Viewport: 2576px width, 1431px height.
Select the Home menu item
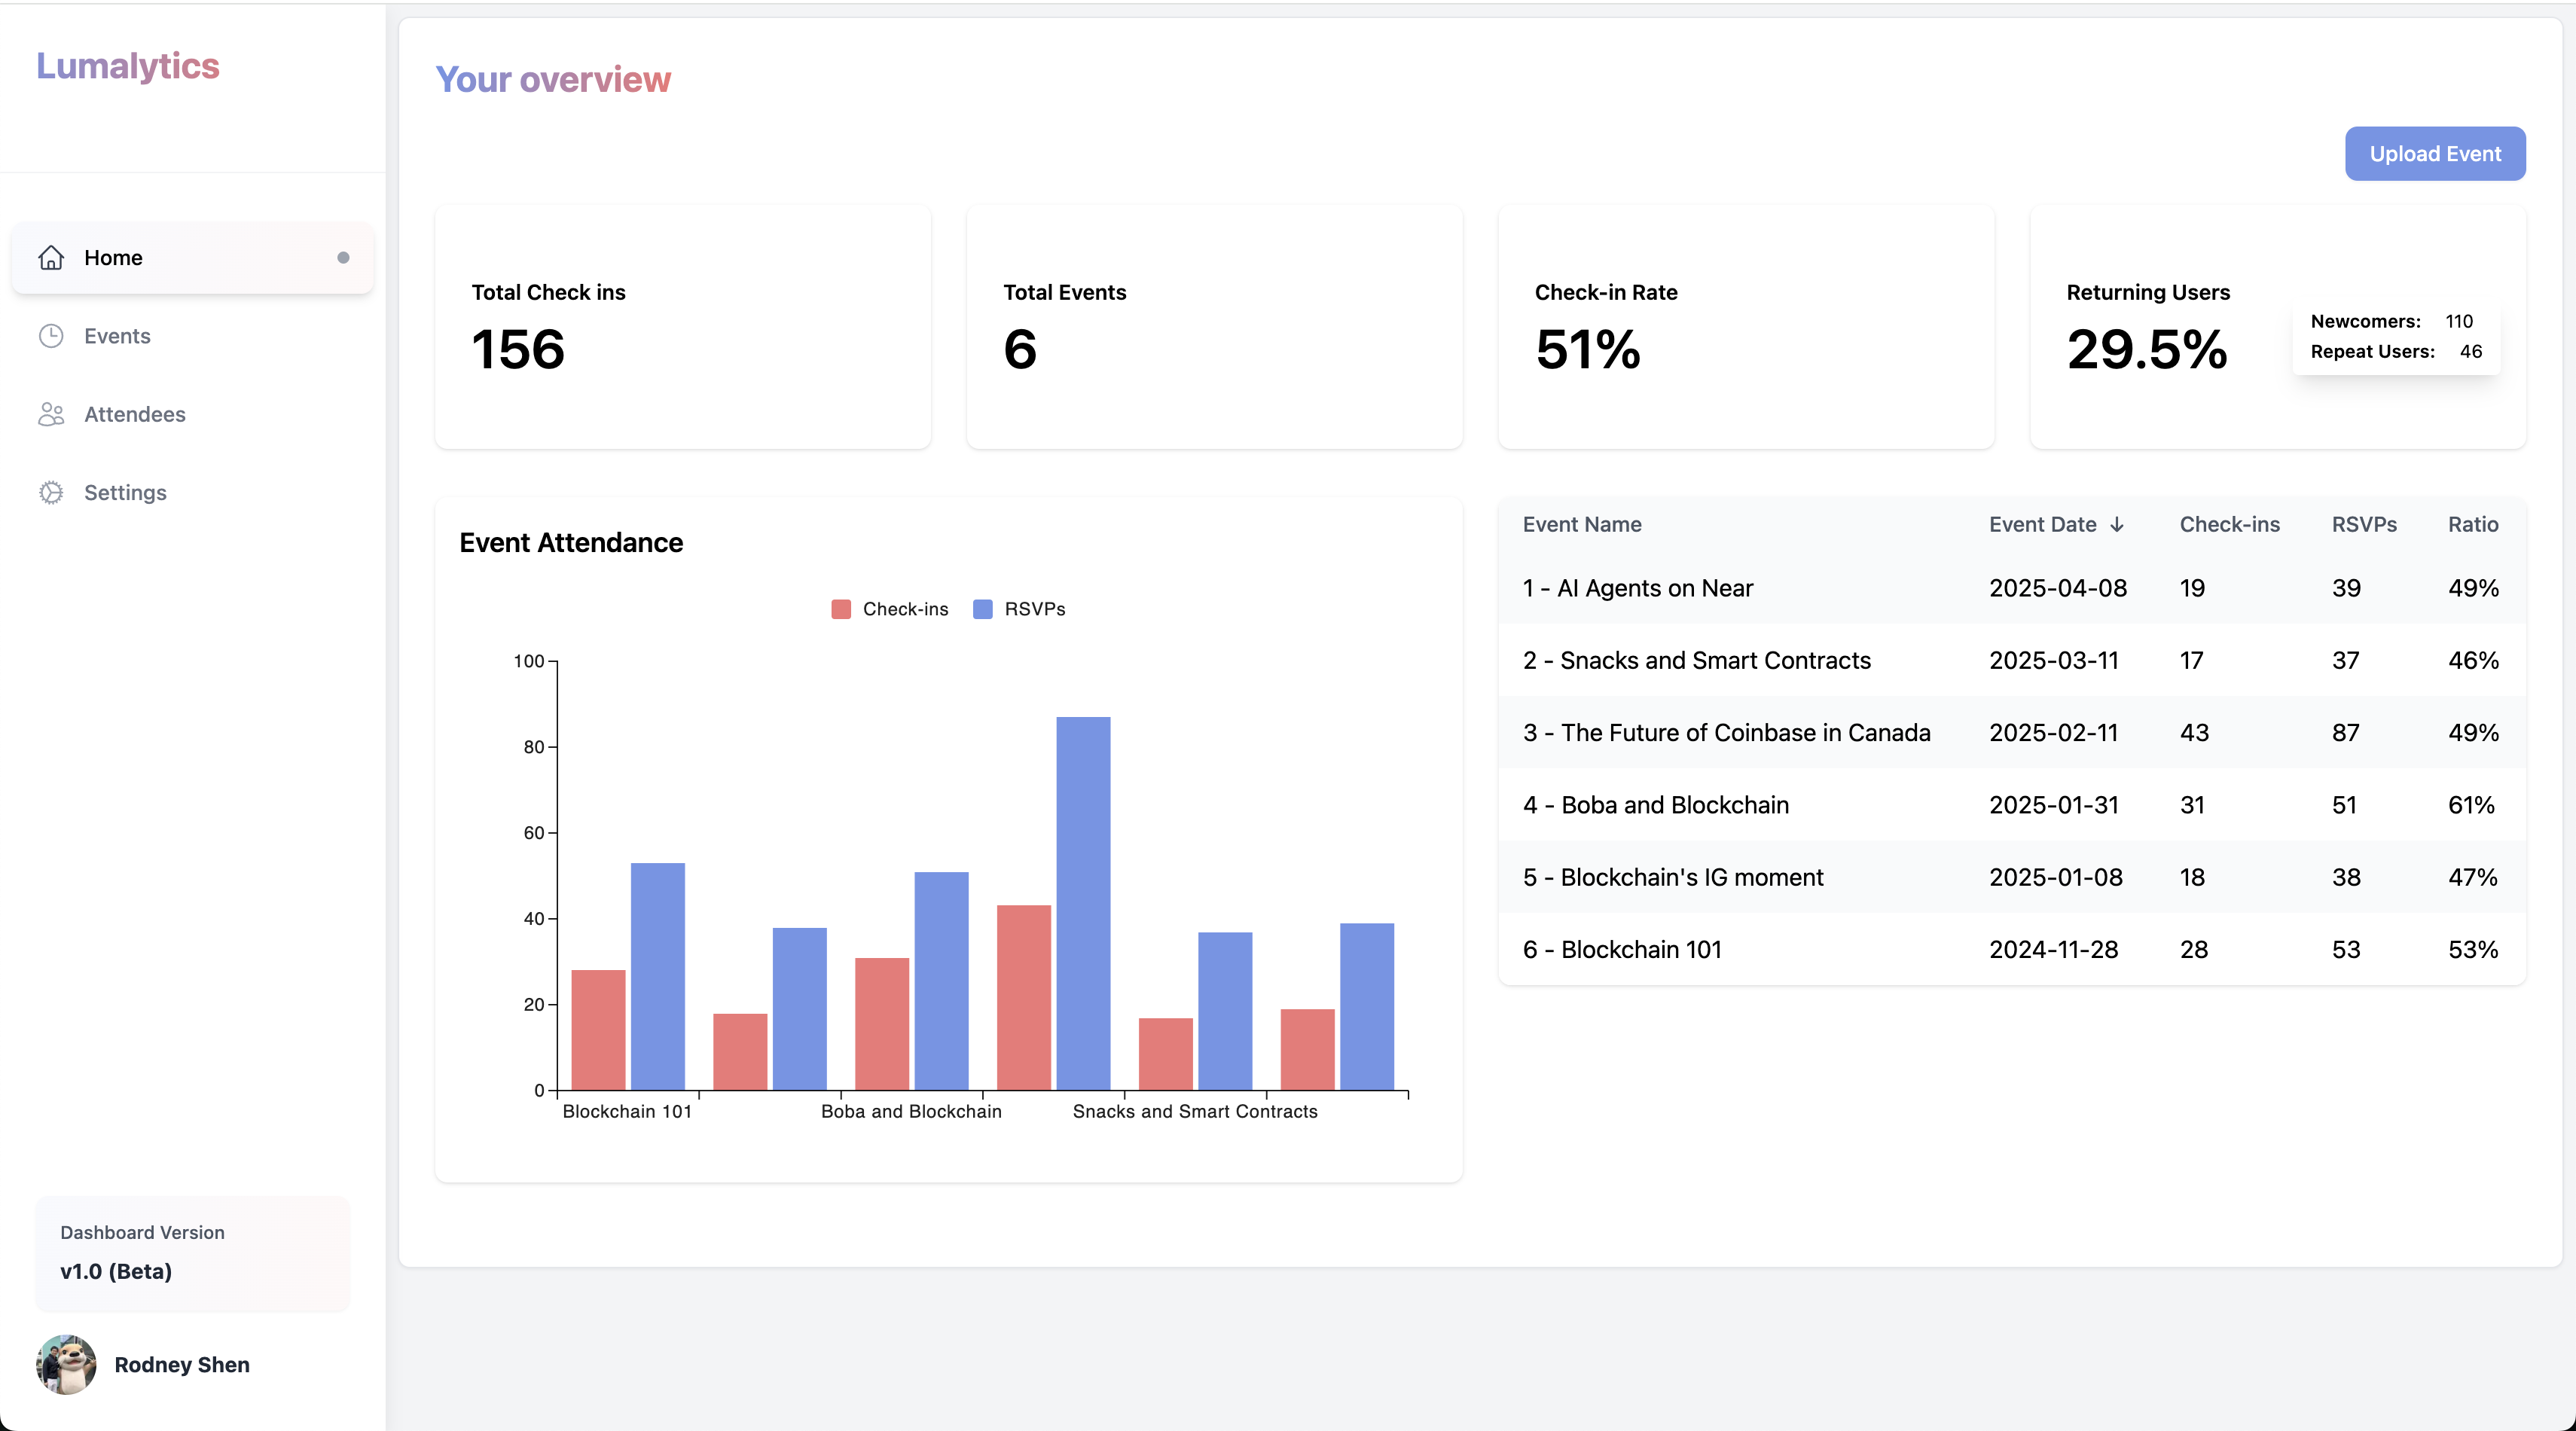tap(192, 258)
